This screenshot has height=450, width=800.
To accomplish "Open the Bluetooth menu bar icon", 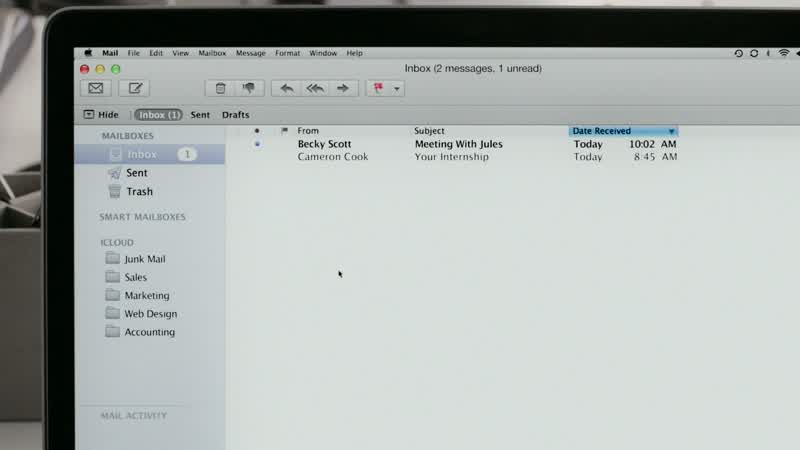I will (x=768, y=53).
